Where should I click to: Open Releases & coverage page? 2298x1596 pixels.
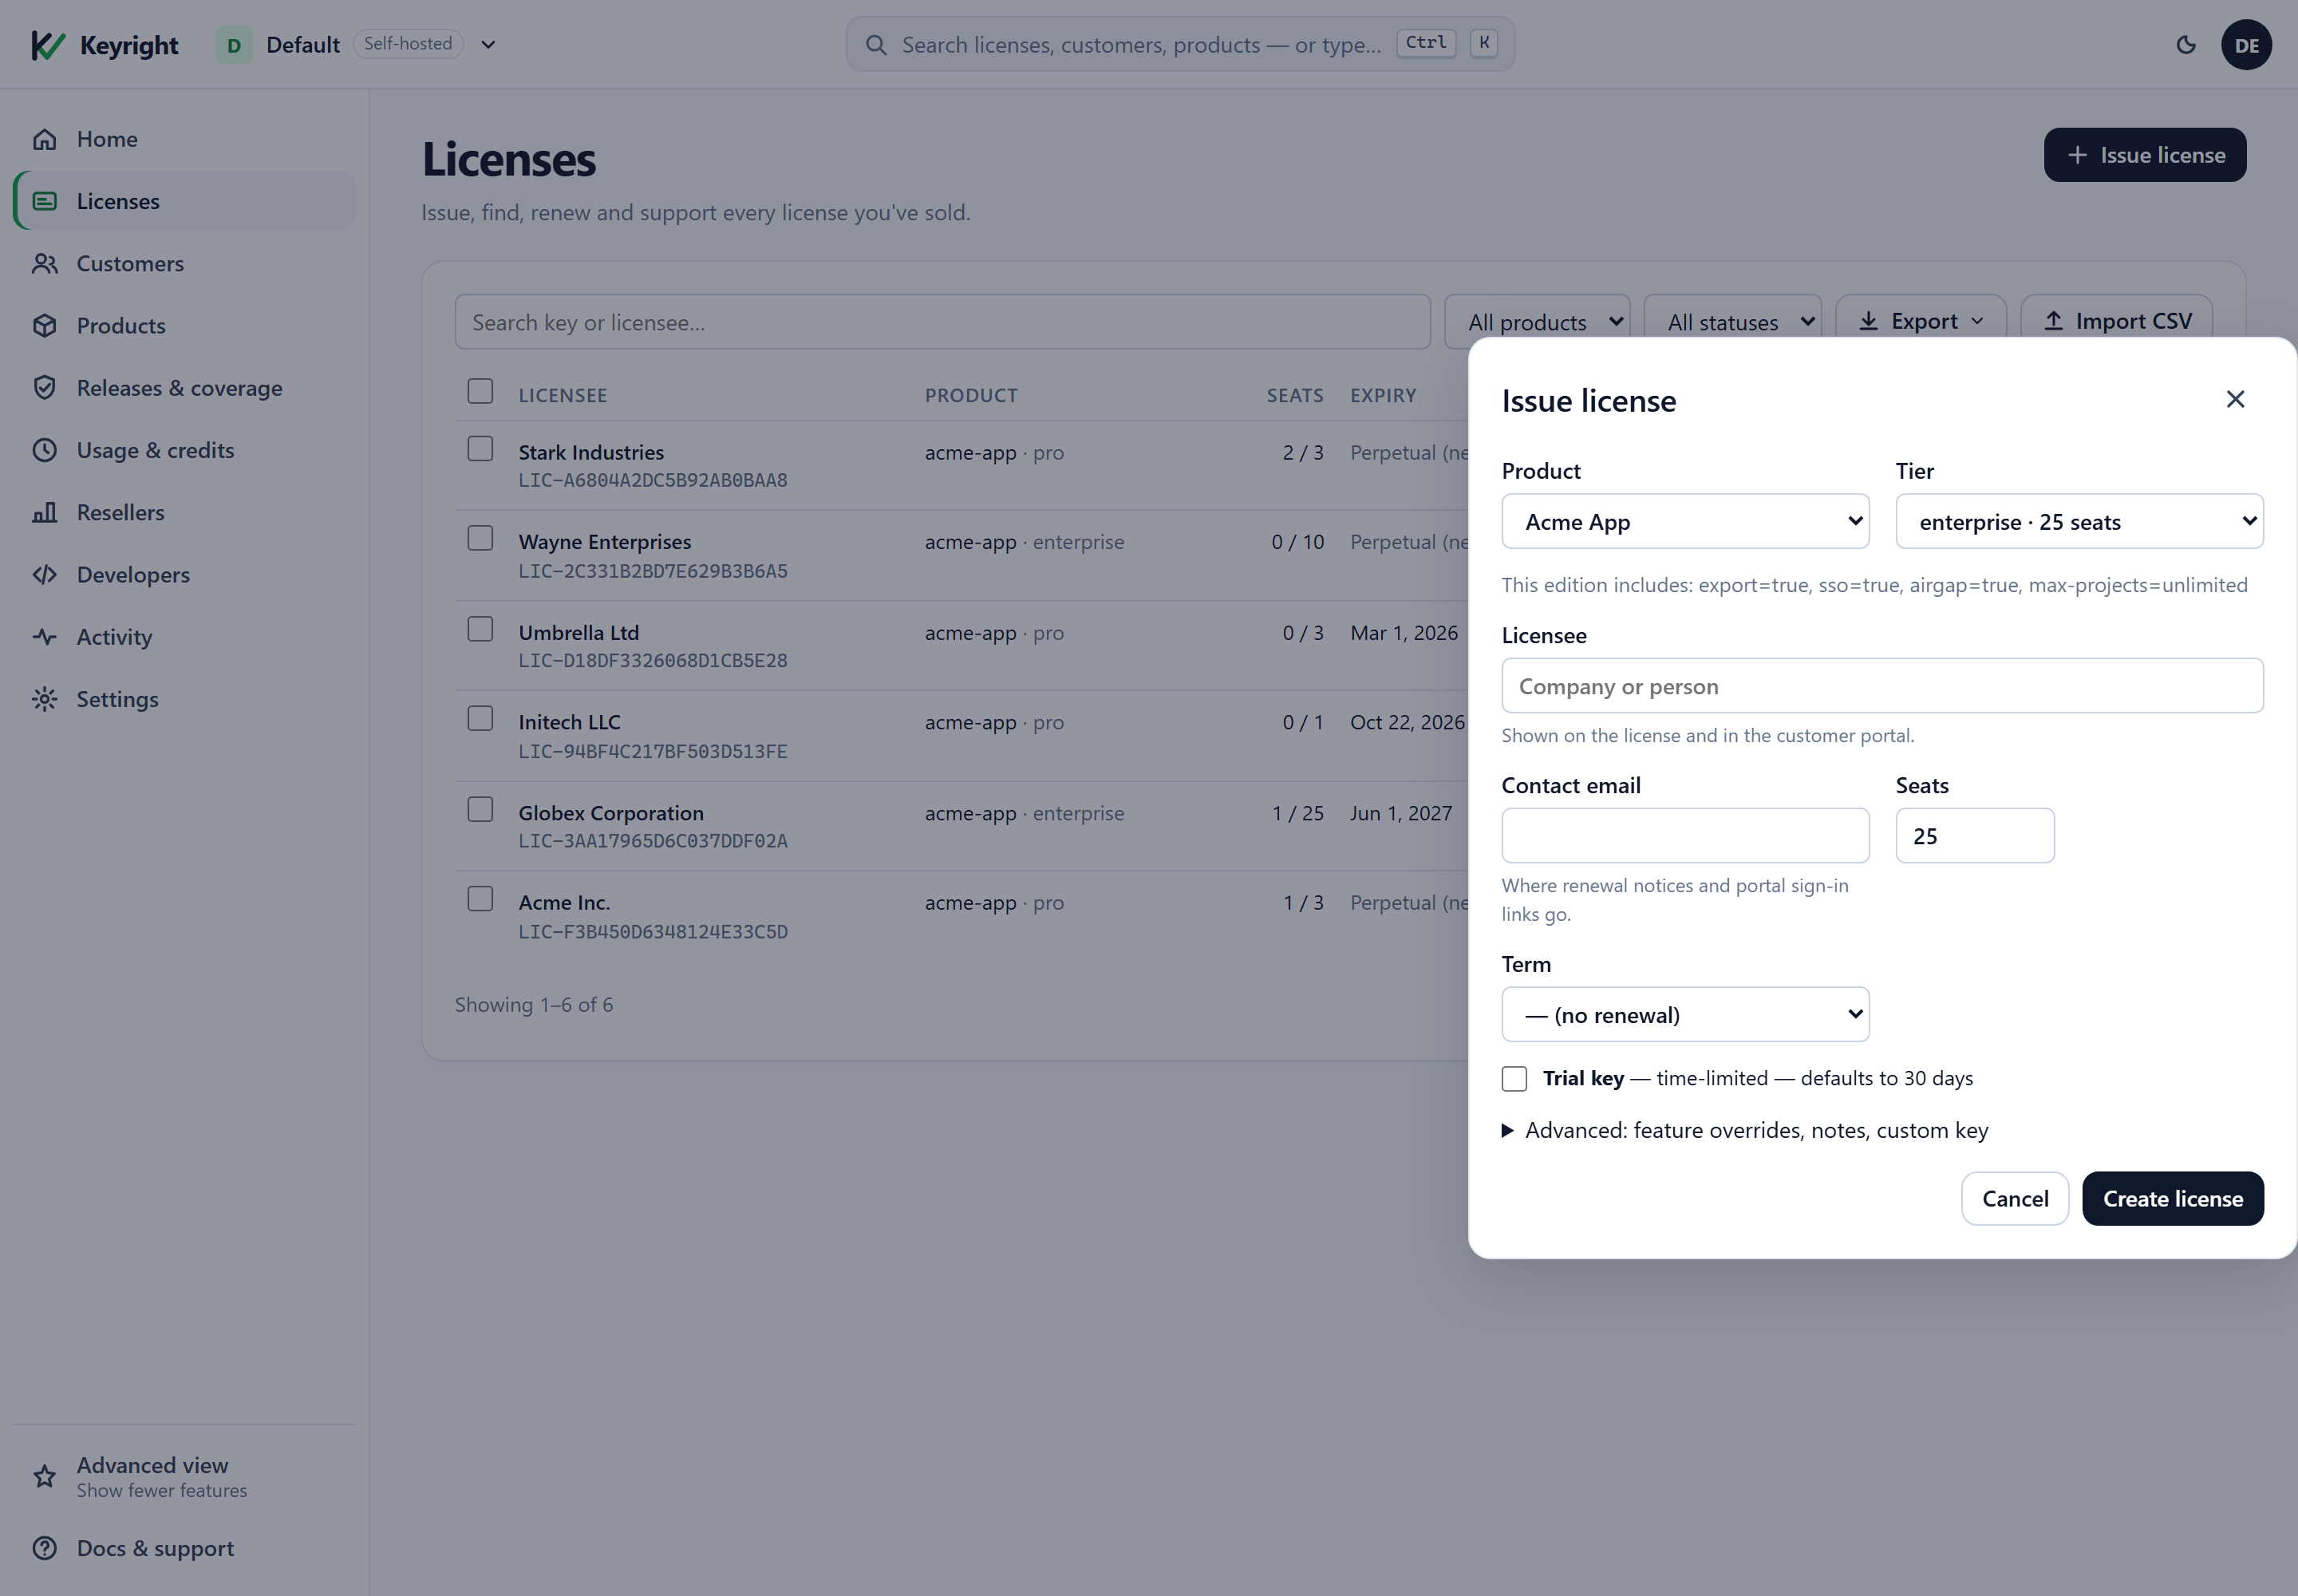point(184,388)
